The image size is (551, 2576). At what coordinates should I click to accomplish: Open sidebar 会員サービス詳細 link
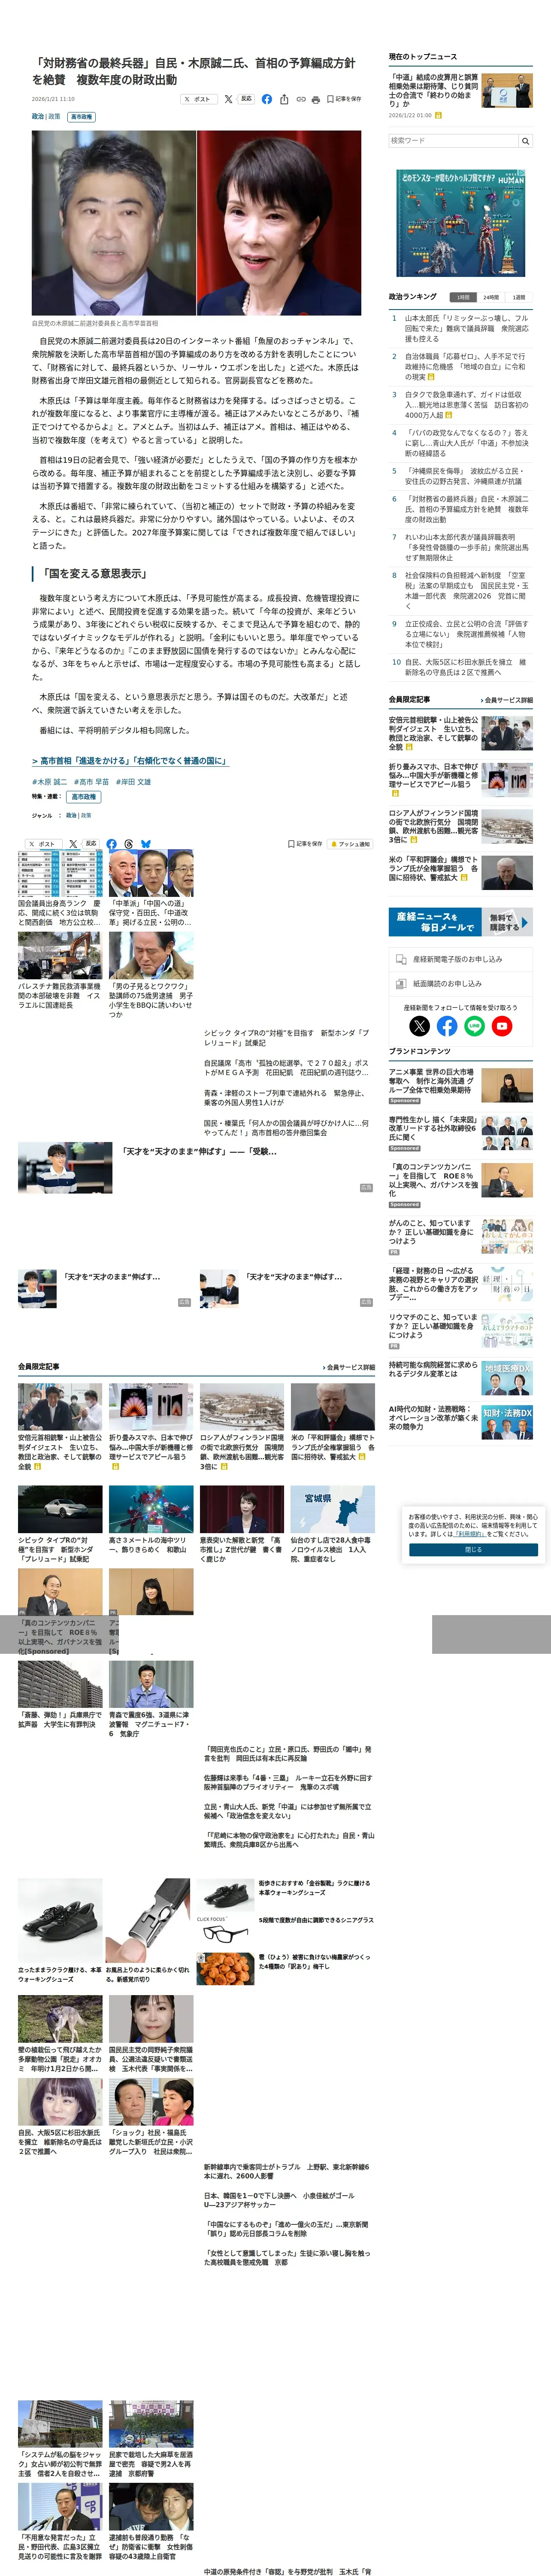point(506,700)
